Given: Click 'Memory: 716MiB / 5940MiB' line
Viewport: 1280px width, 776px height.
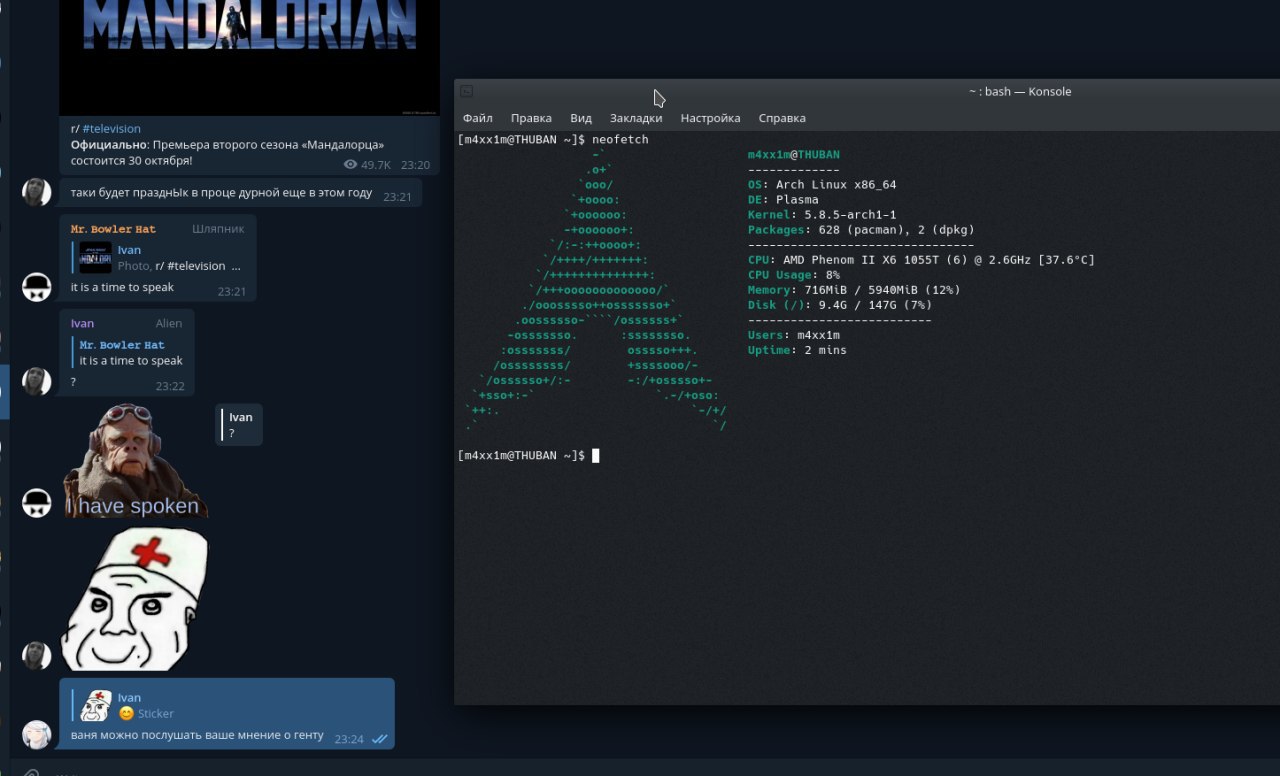Looking at the screenshot, I should (x=854, y=290).
